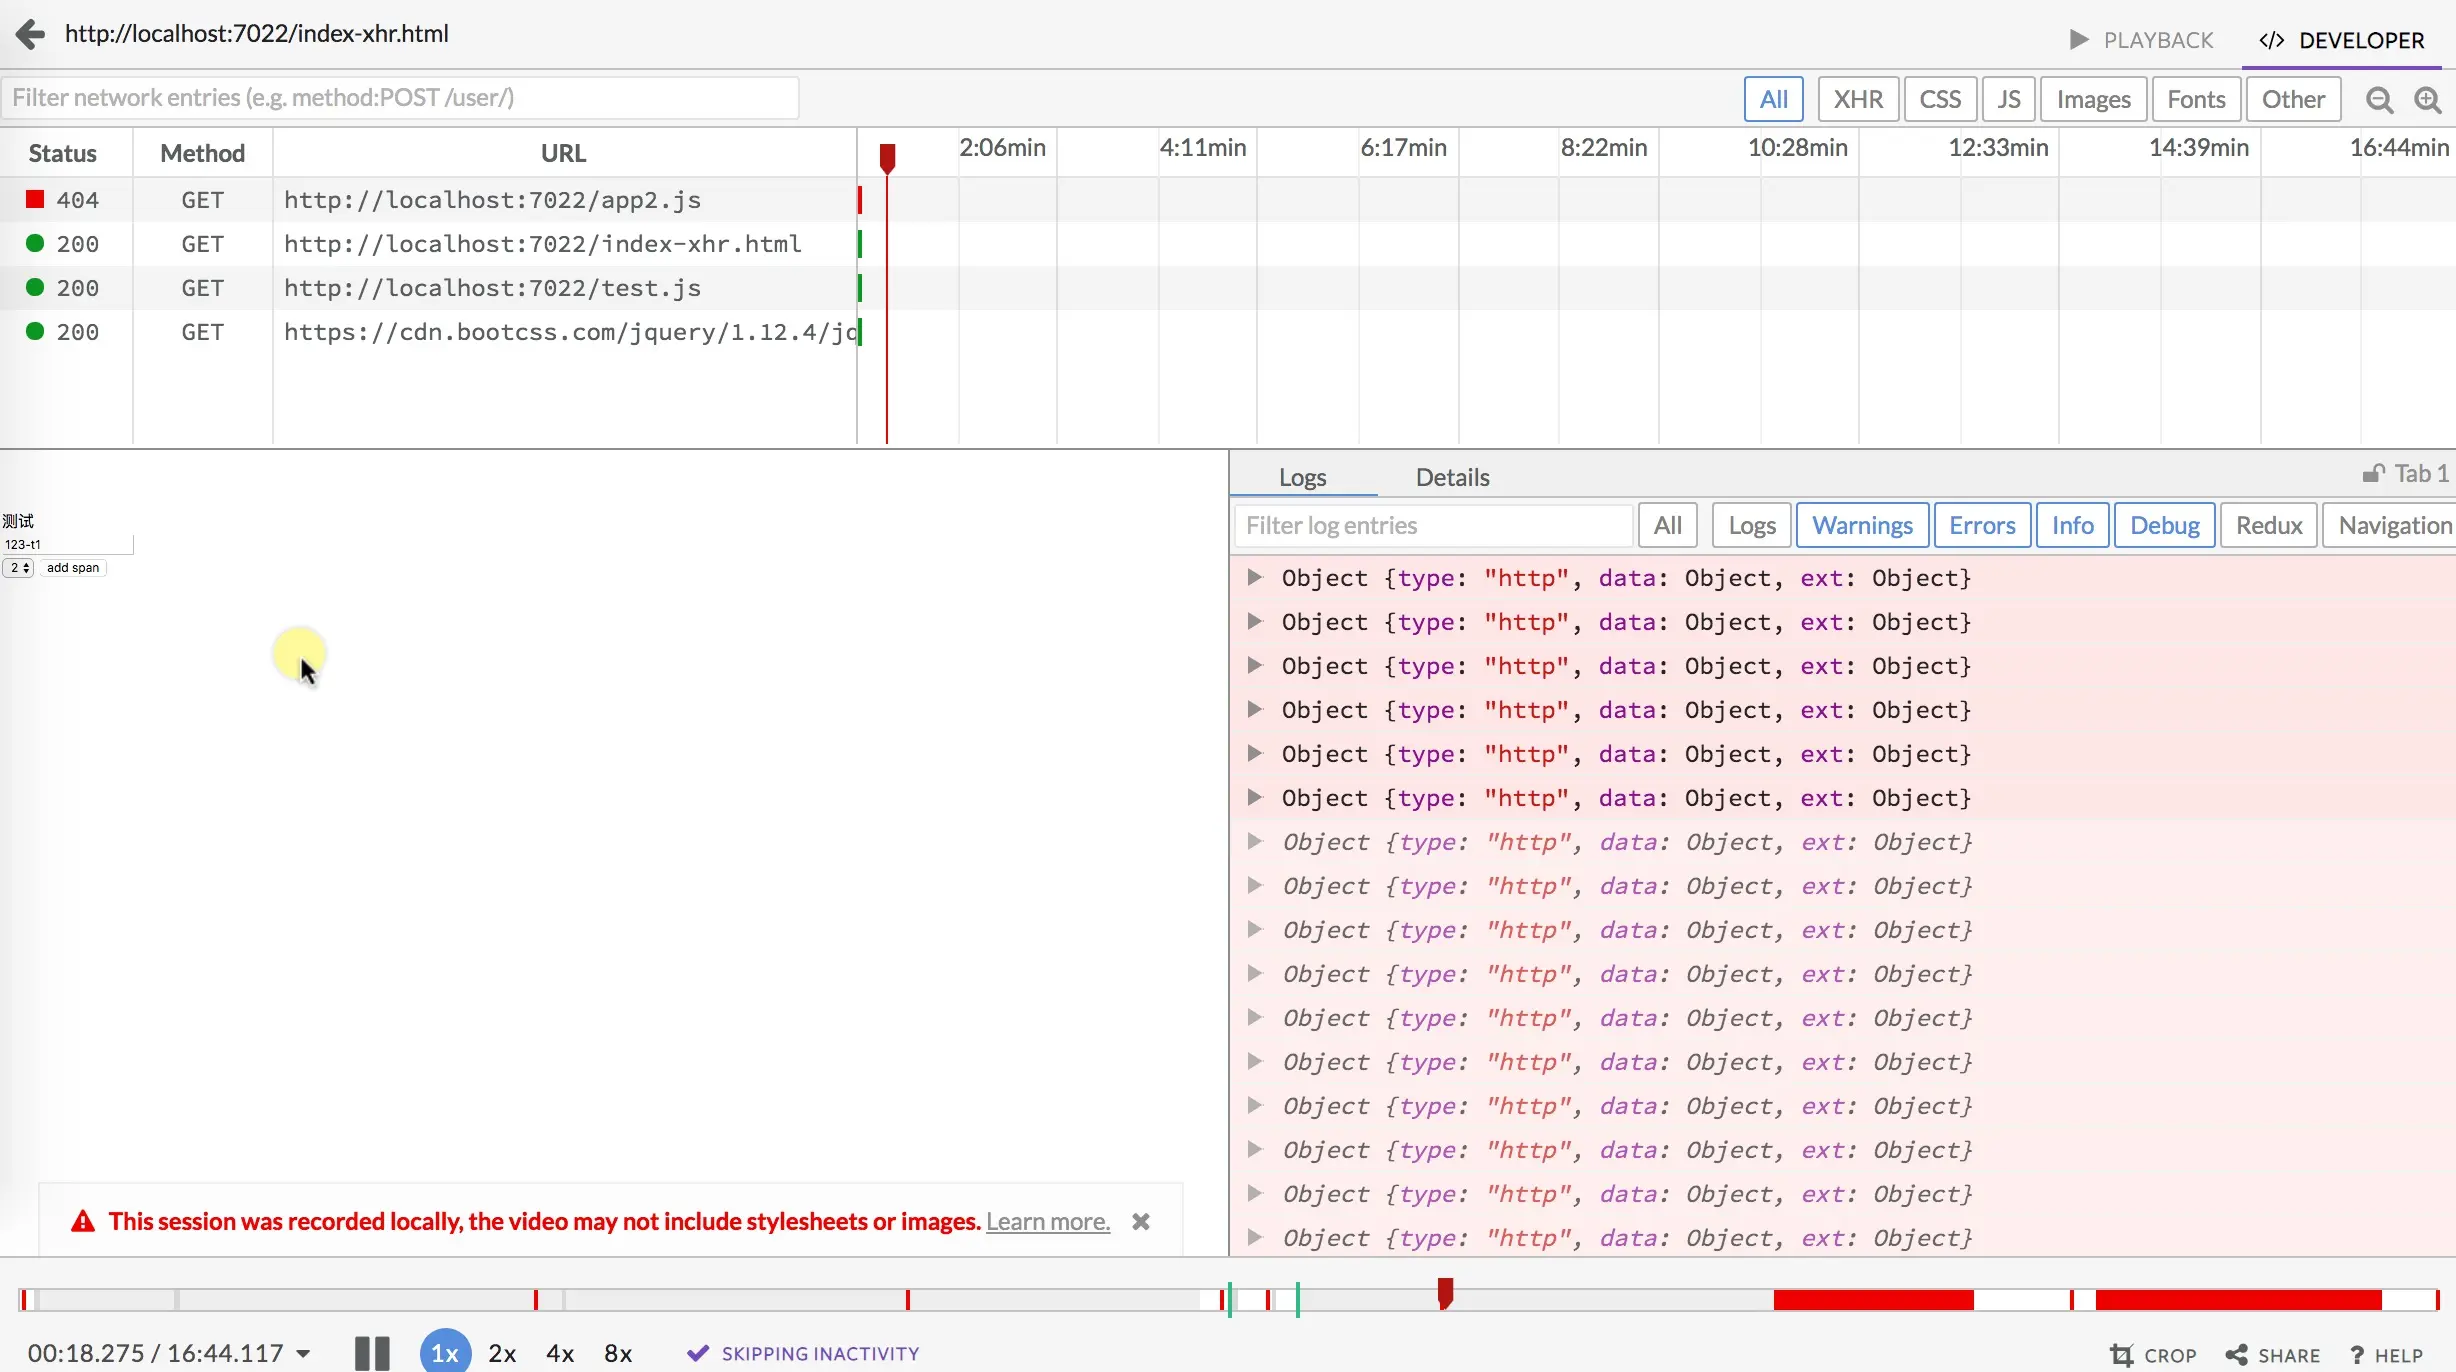Expand the first Object log entry
The image size is (2456, 1372).
[1254, 577]
